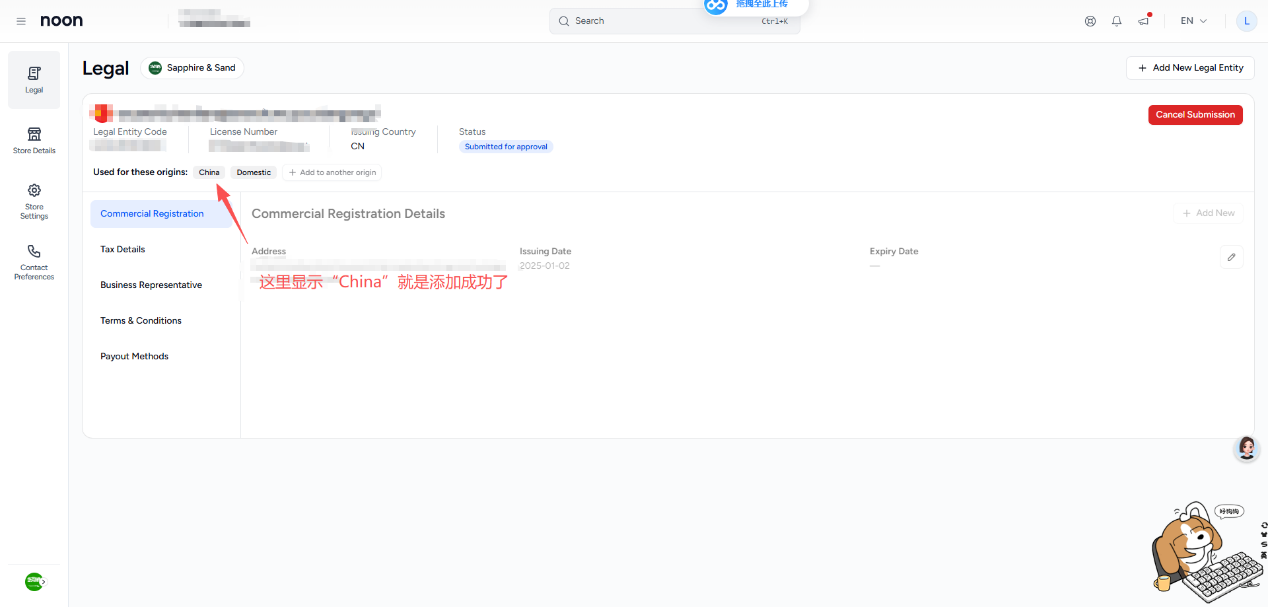Click the Domestic origin tag
The width and height of the screenshot is (1268, 607).
[x=254, y=172]
